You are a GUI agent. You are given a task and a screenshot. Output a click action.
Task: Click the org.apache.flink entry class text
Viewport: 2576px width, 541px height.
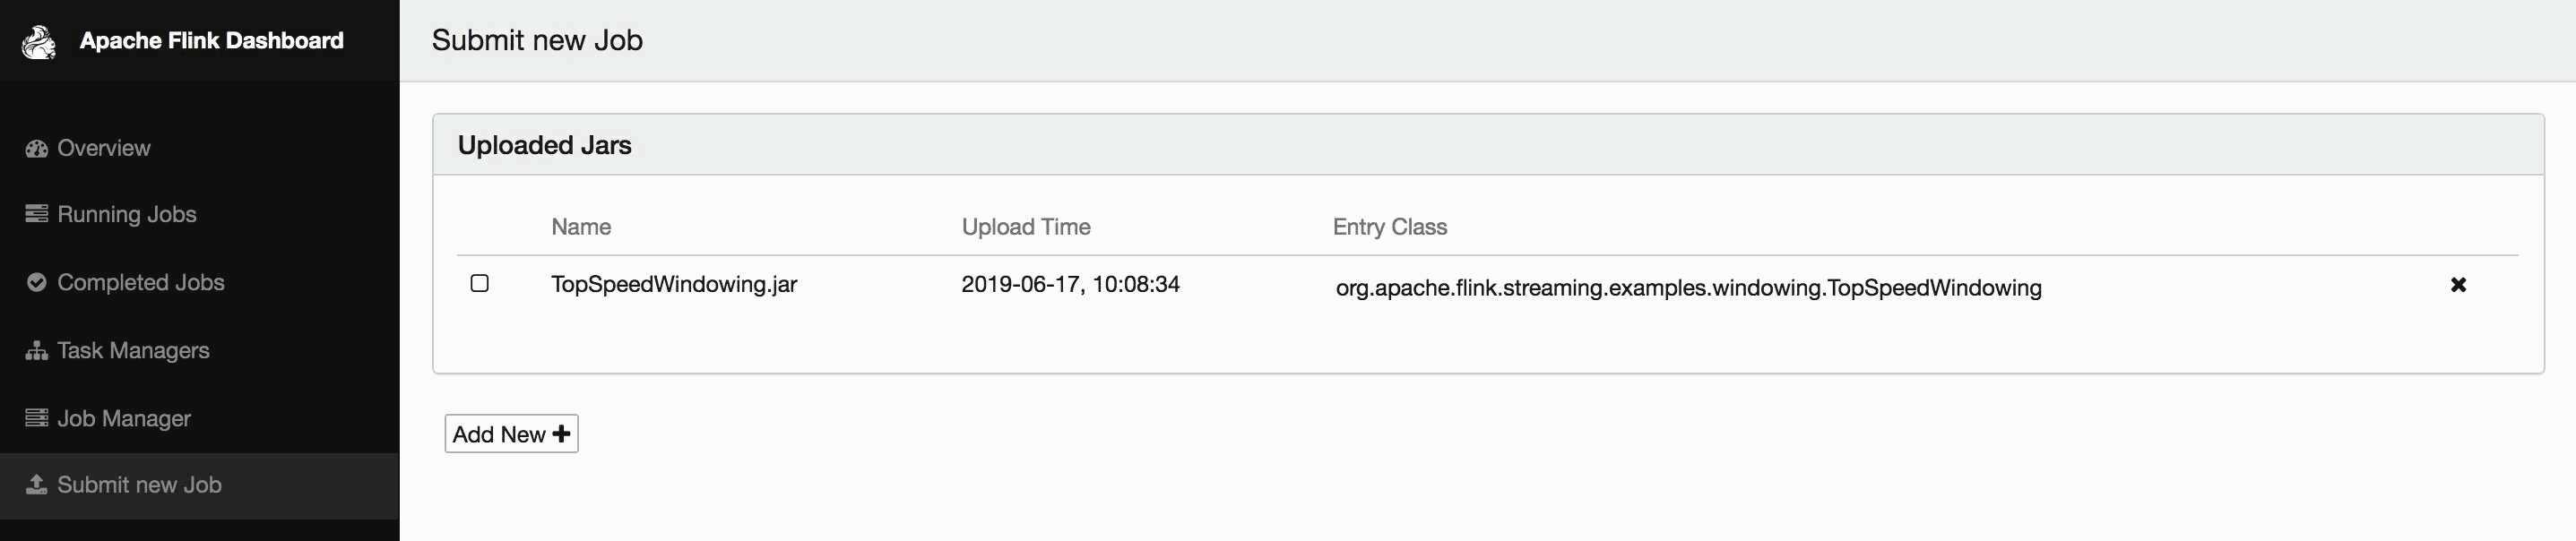[x=1688, y=288]
